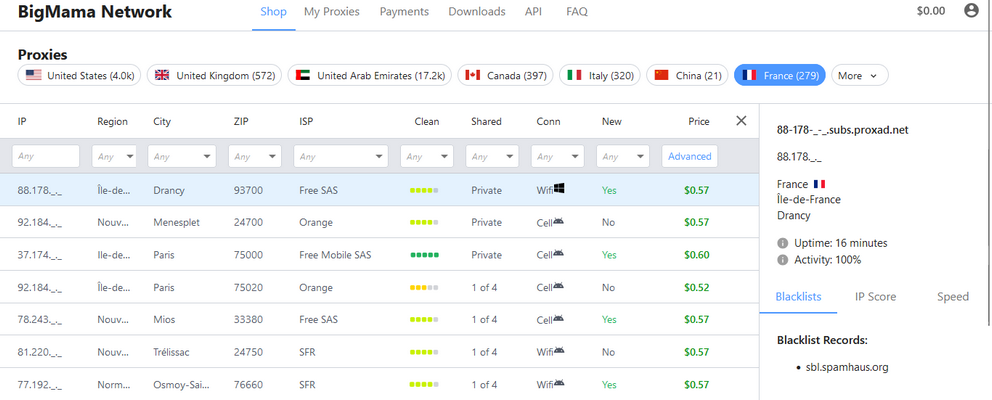The image size is (992, 400).
Task: Select the Trélissac proxy row
Action: point(380,352)
